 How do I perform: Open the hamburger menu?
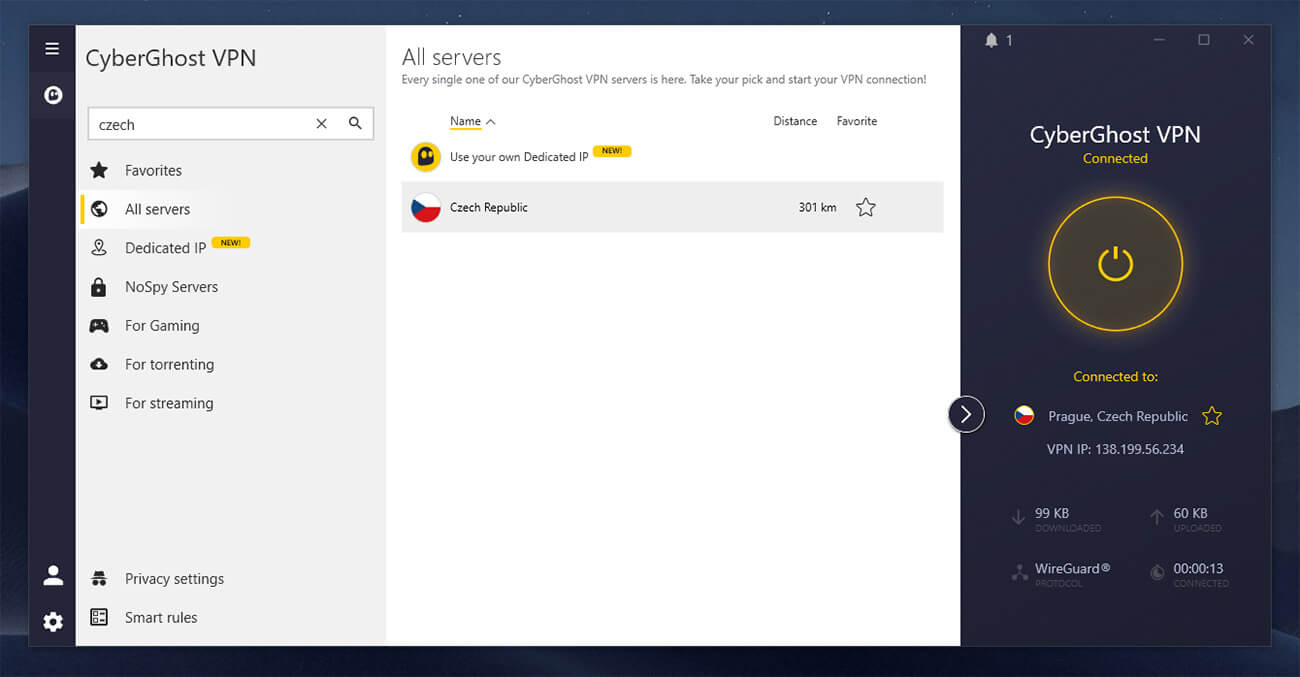point(52,48)
